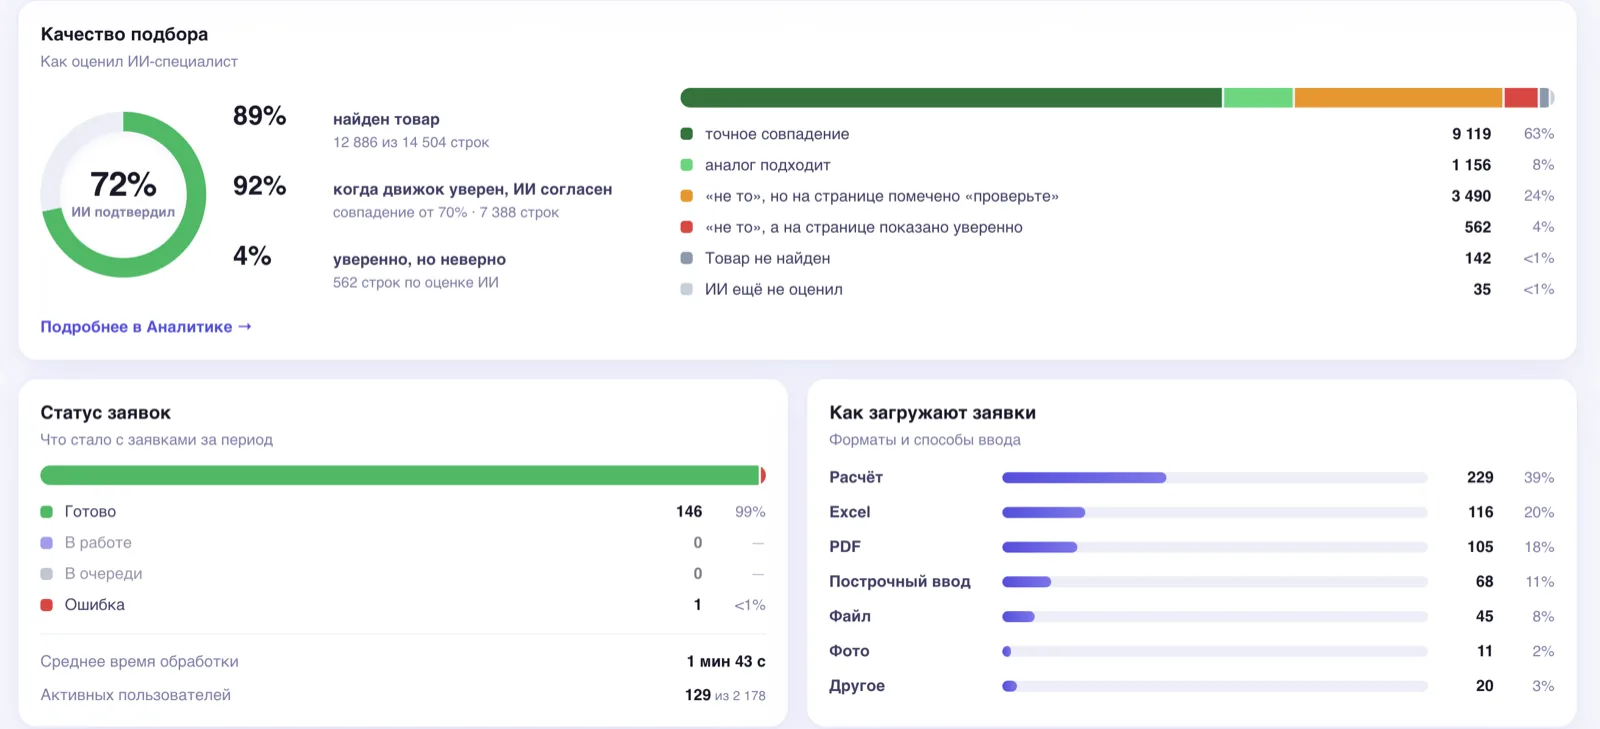Click the orange 'проверьте' legend swatch
The width and height of the screenshot is (1600, 729).
click(687, 196)
